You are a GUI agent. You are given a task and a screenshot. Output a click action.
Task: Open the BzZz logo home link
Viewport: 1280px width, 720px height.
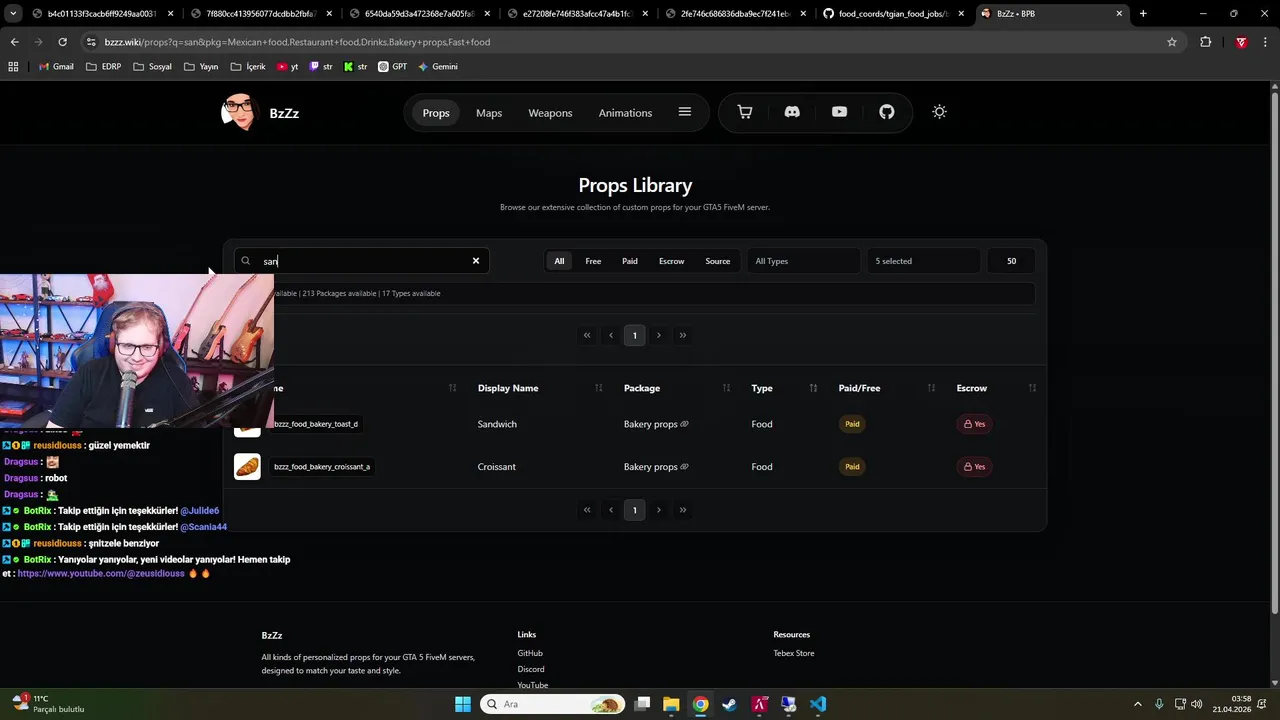(260, 113)
